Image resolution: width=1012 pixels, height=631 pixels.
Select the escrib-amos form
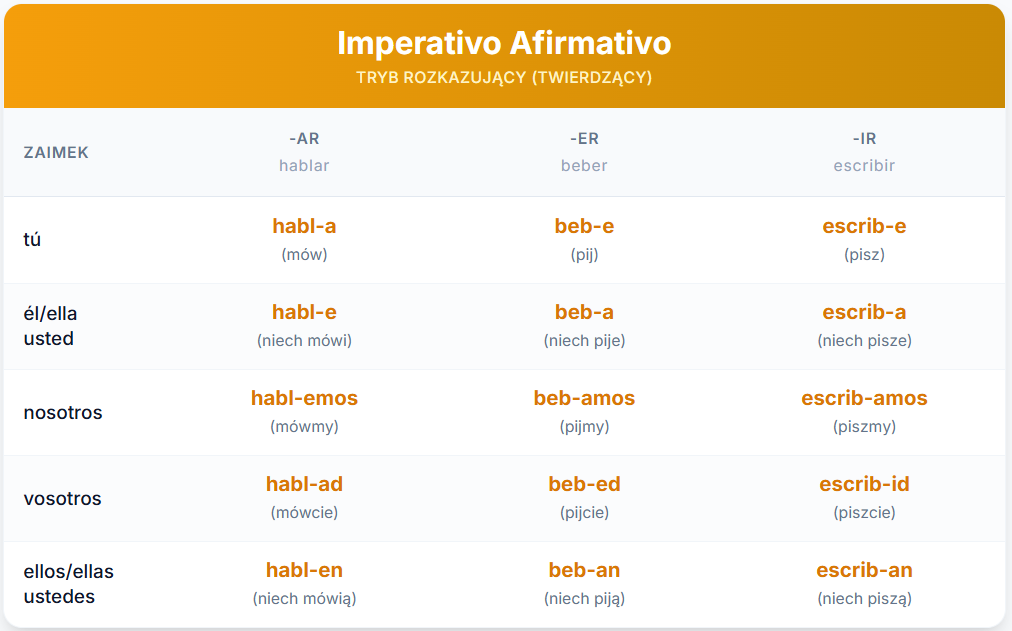pyautogui.click(x=864, y=398)
